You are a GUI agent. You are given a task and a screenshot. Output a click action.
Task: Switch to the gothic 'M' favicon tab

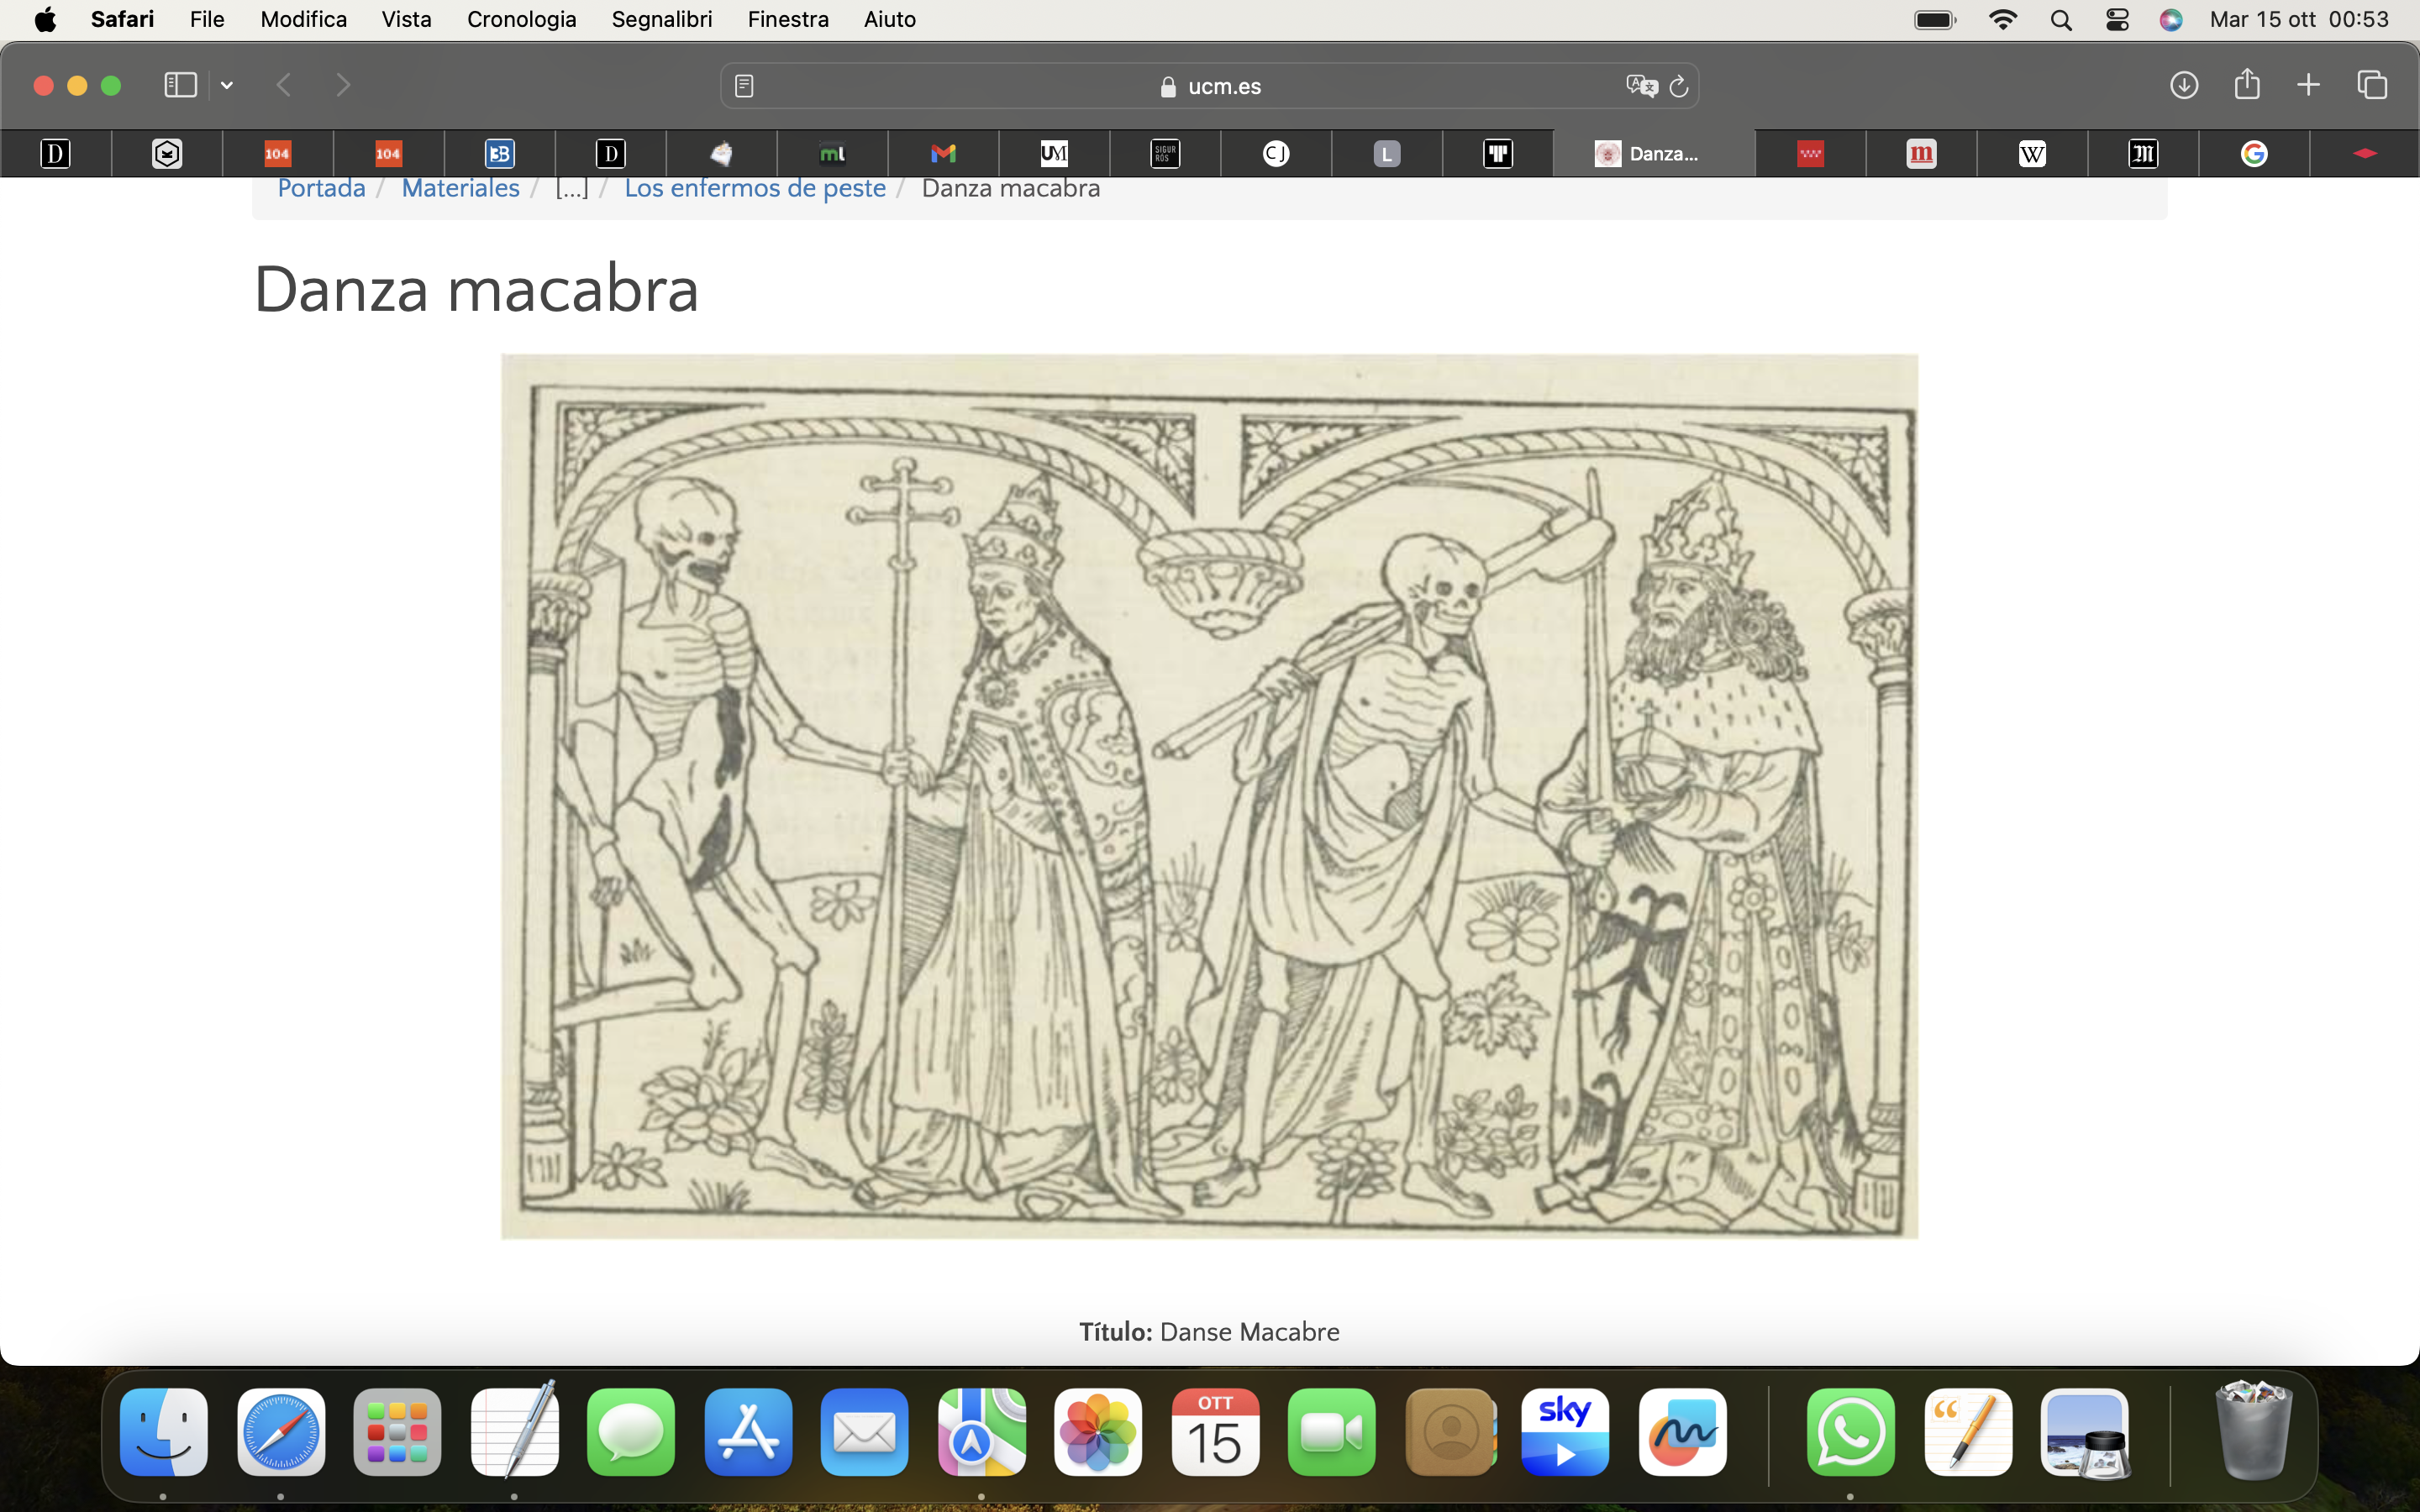tap(2143, 153)
